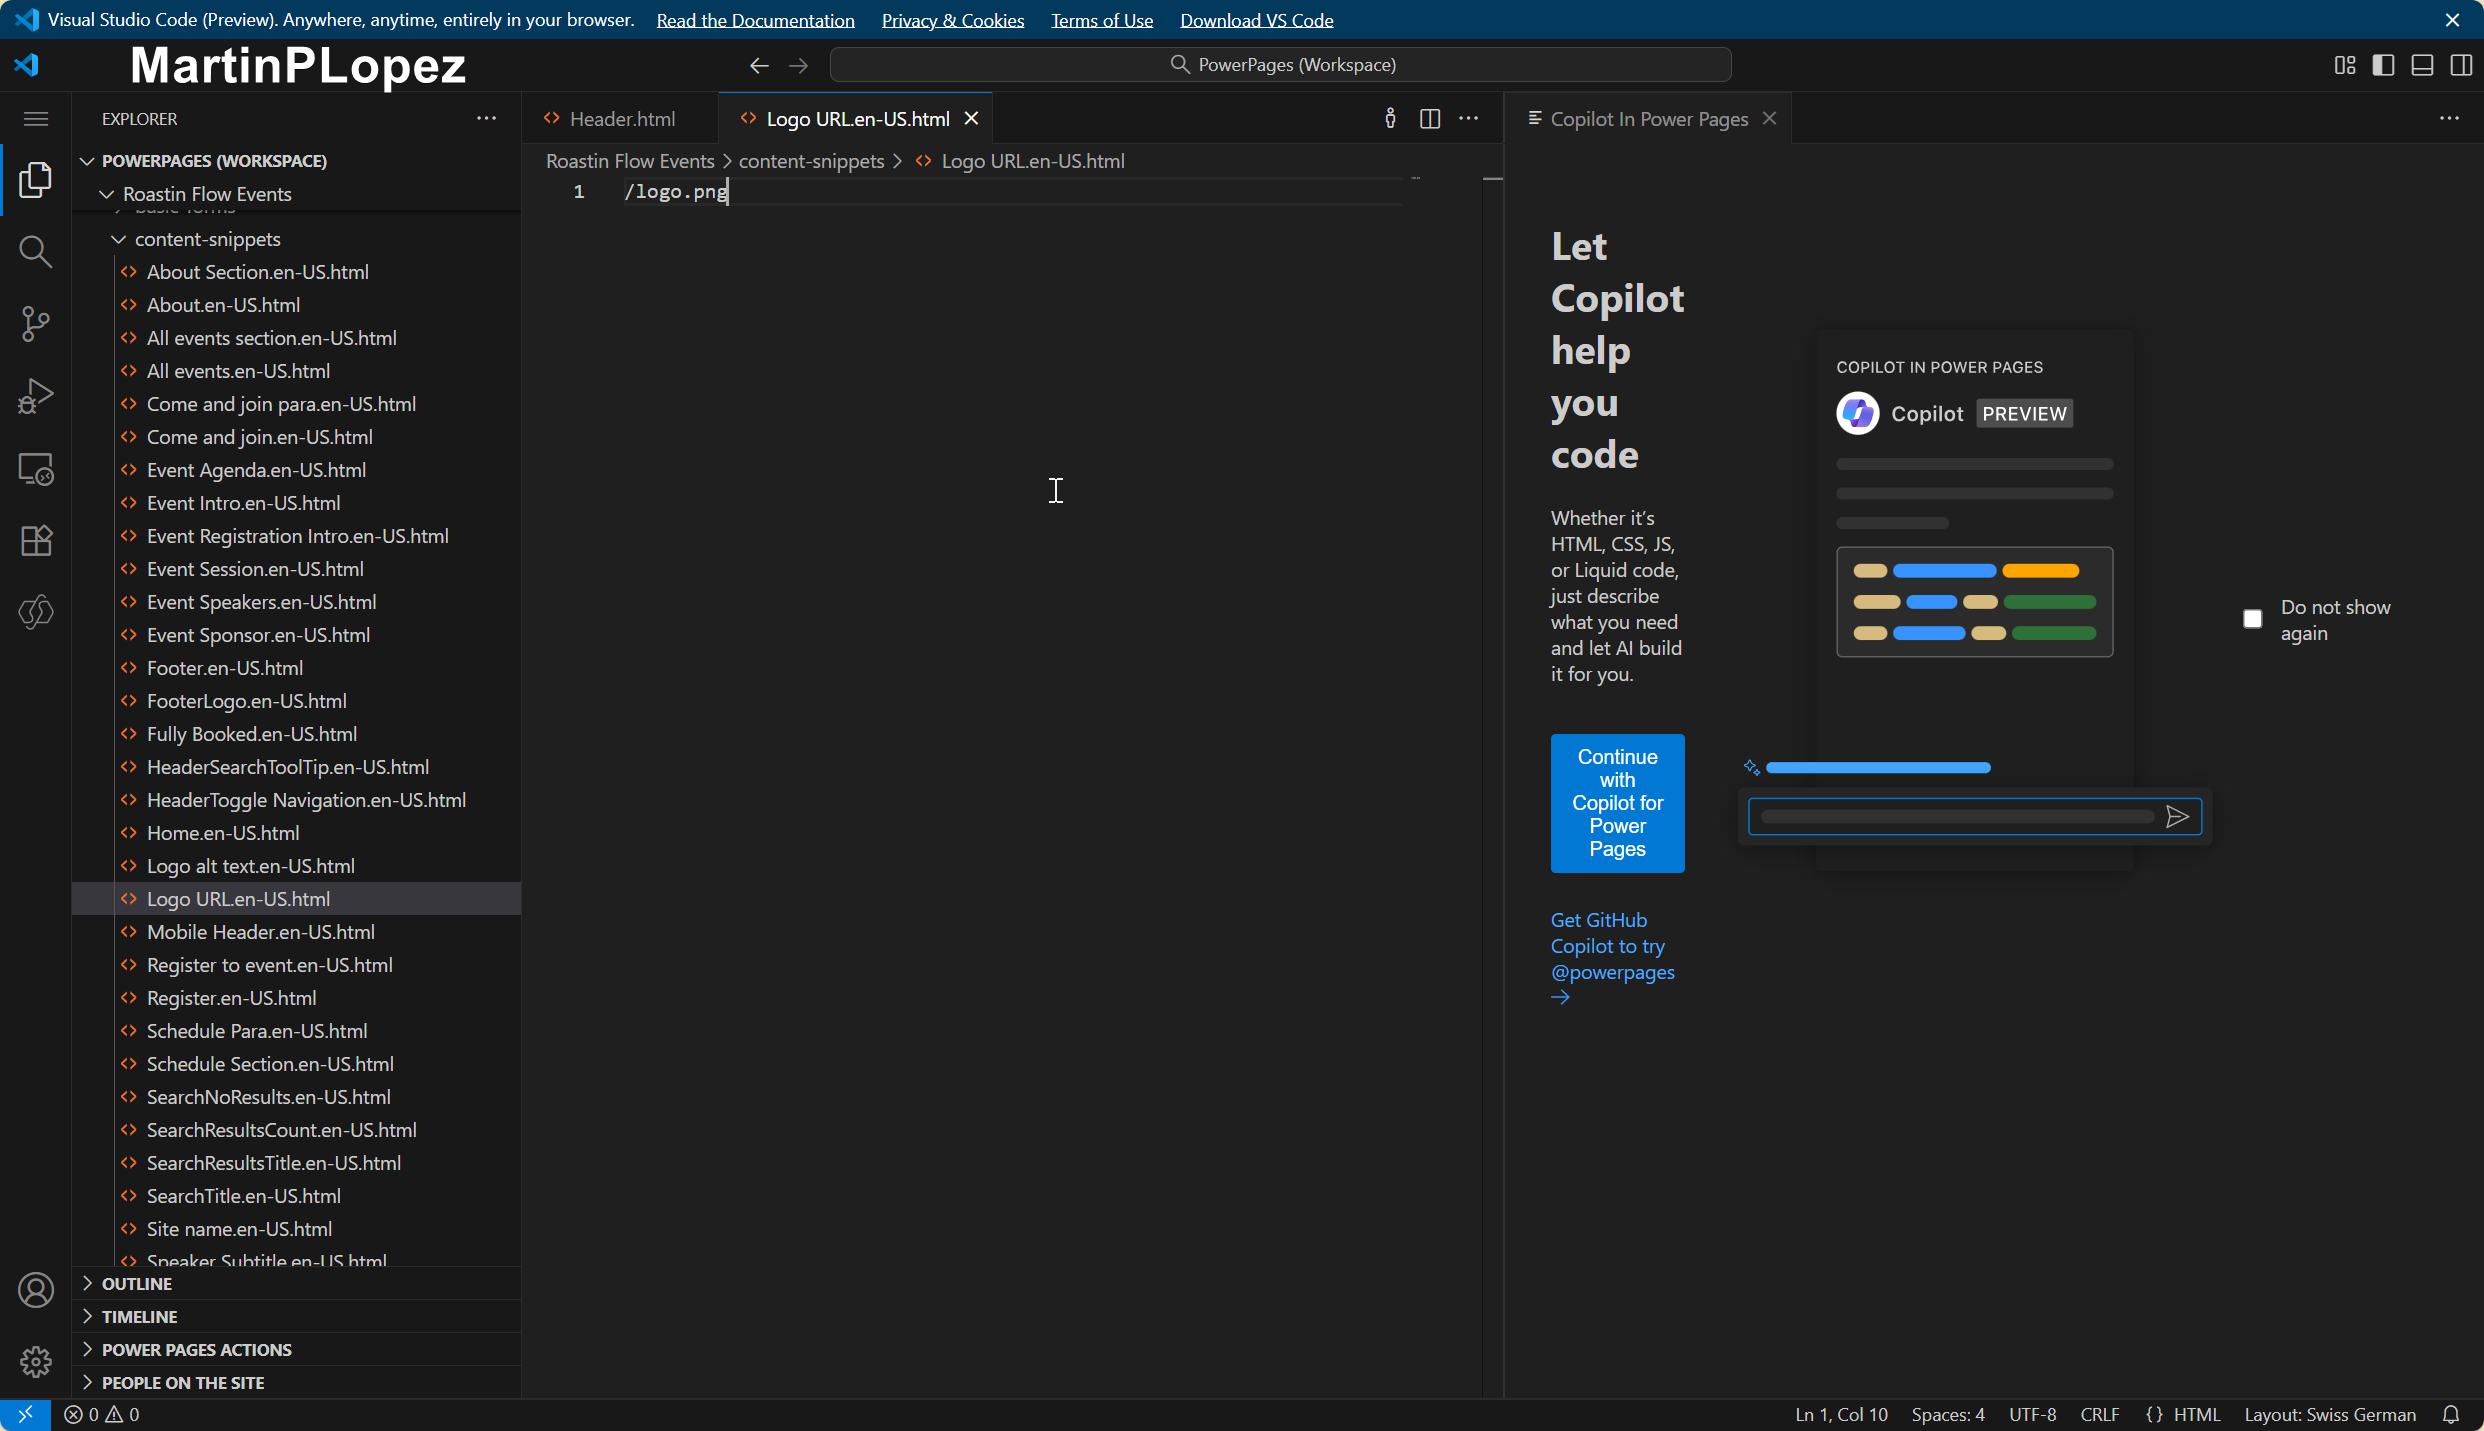Toggle the bottom panel layout button
Viewport: 2484px width, 1431px height.
coord(2422,65)
